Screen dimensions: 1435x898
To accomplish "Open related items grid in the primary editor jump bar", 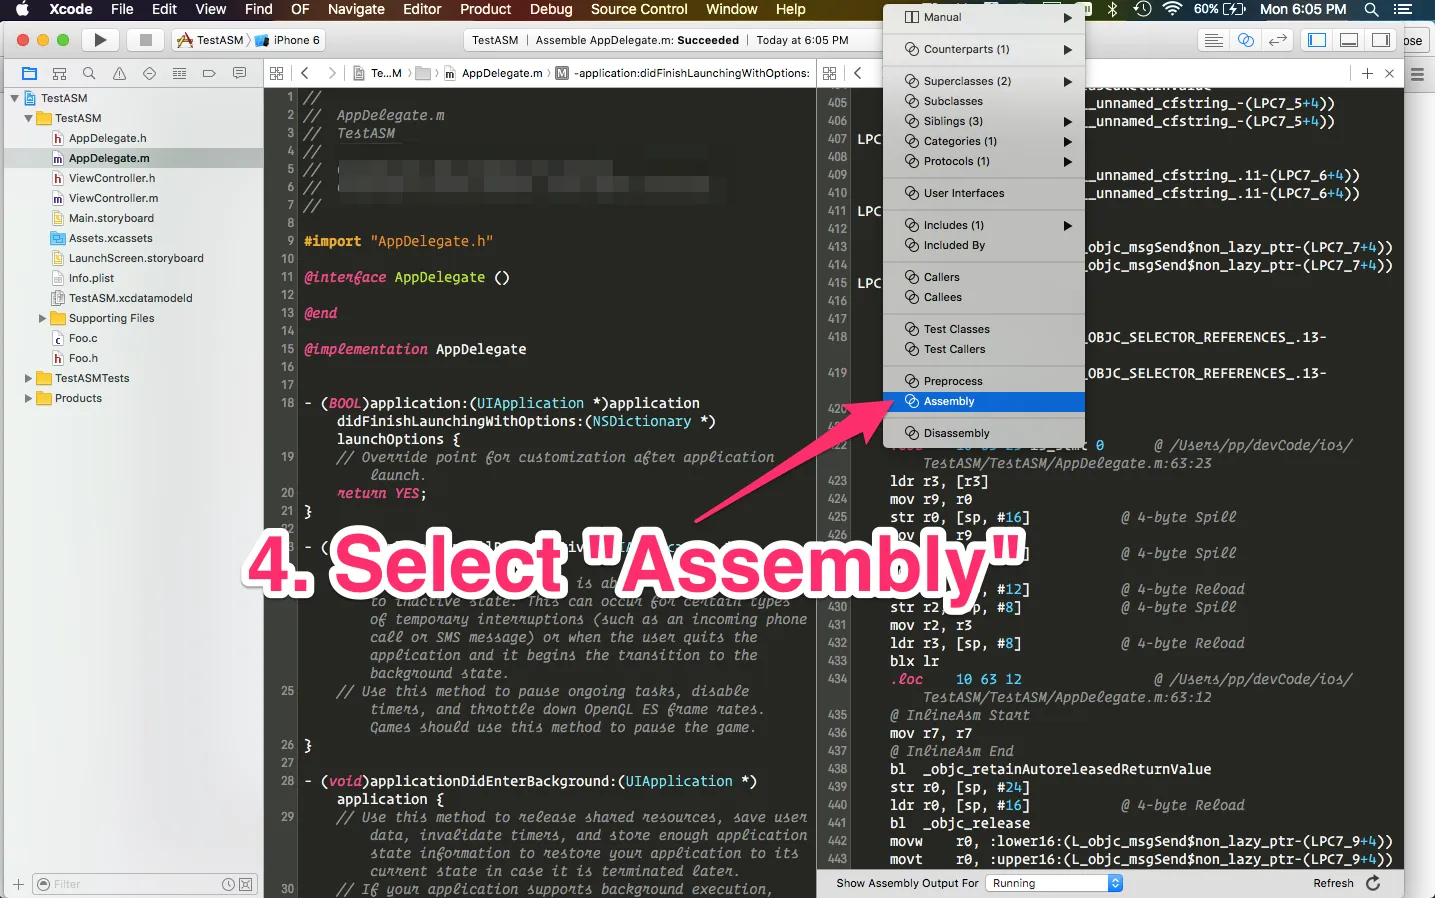I will pyautogui.click(x=277, y=73).
